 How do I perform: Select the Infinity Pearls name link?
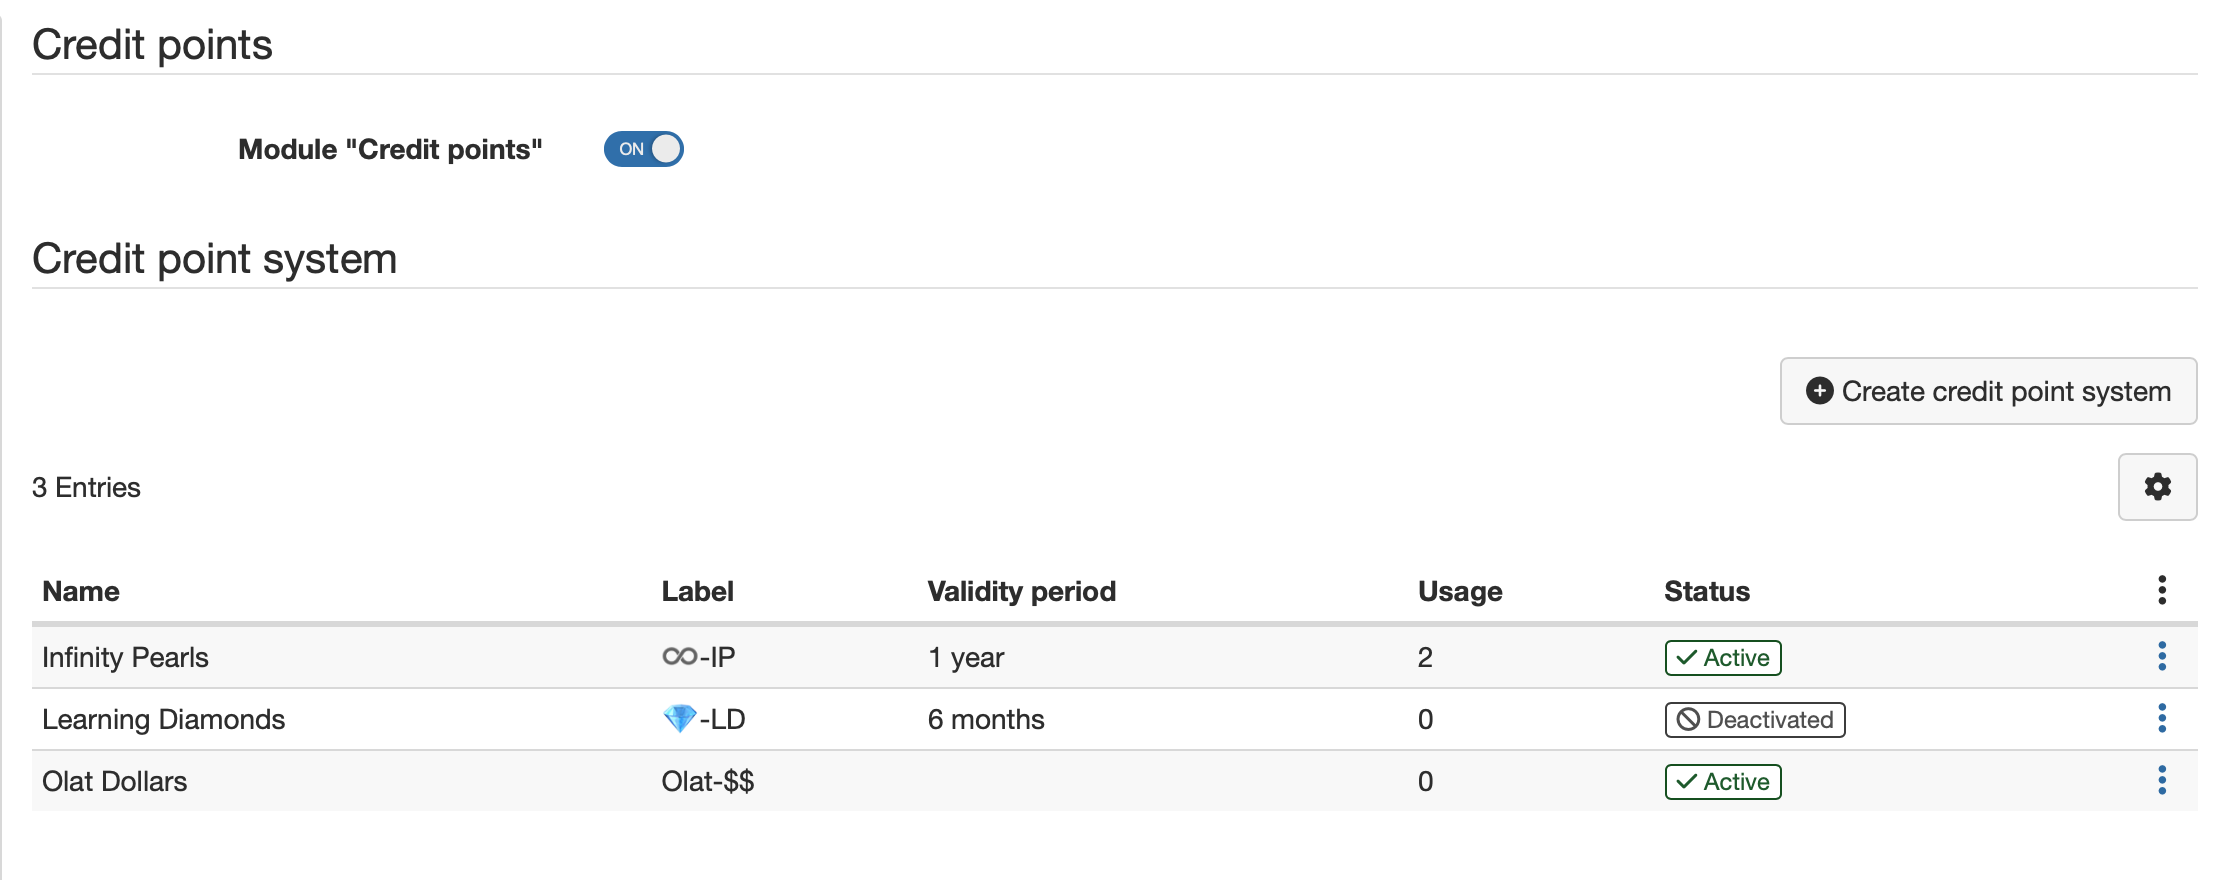pos(125,657)
